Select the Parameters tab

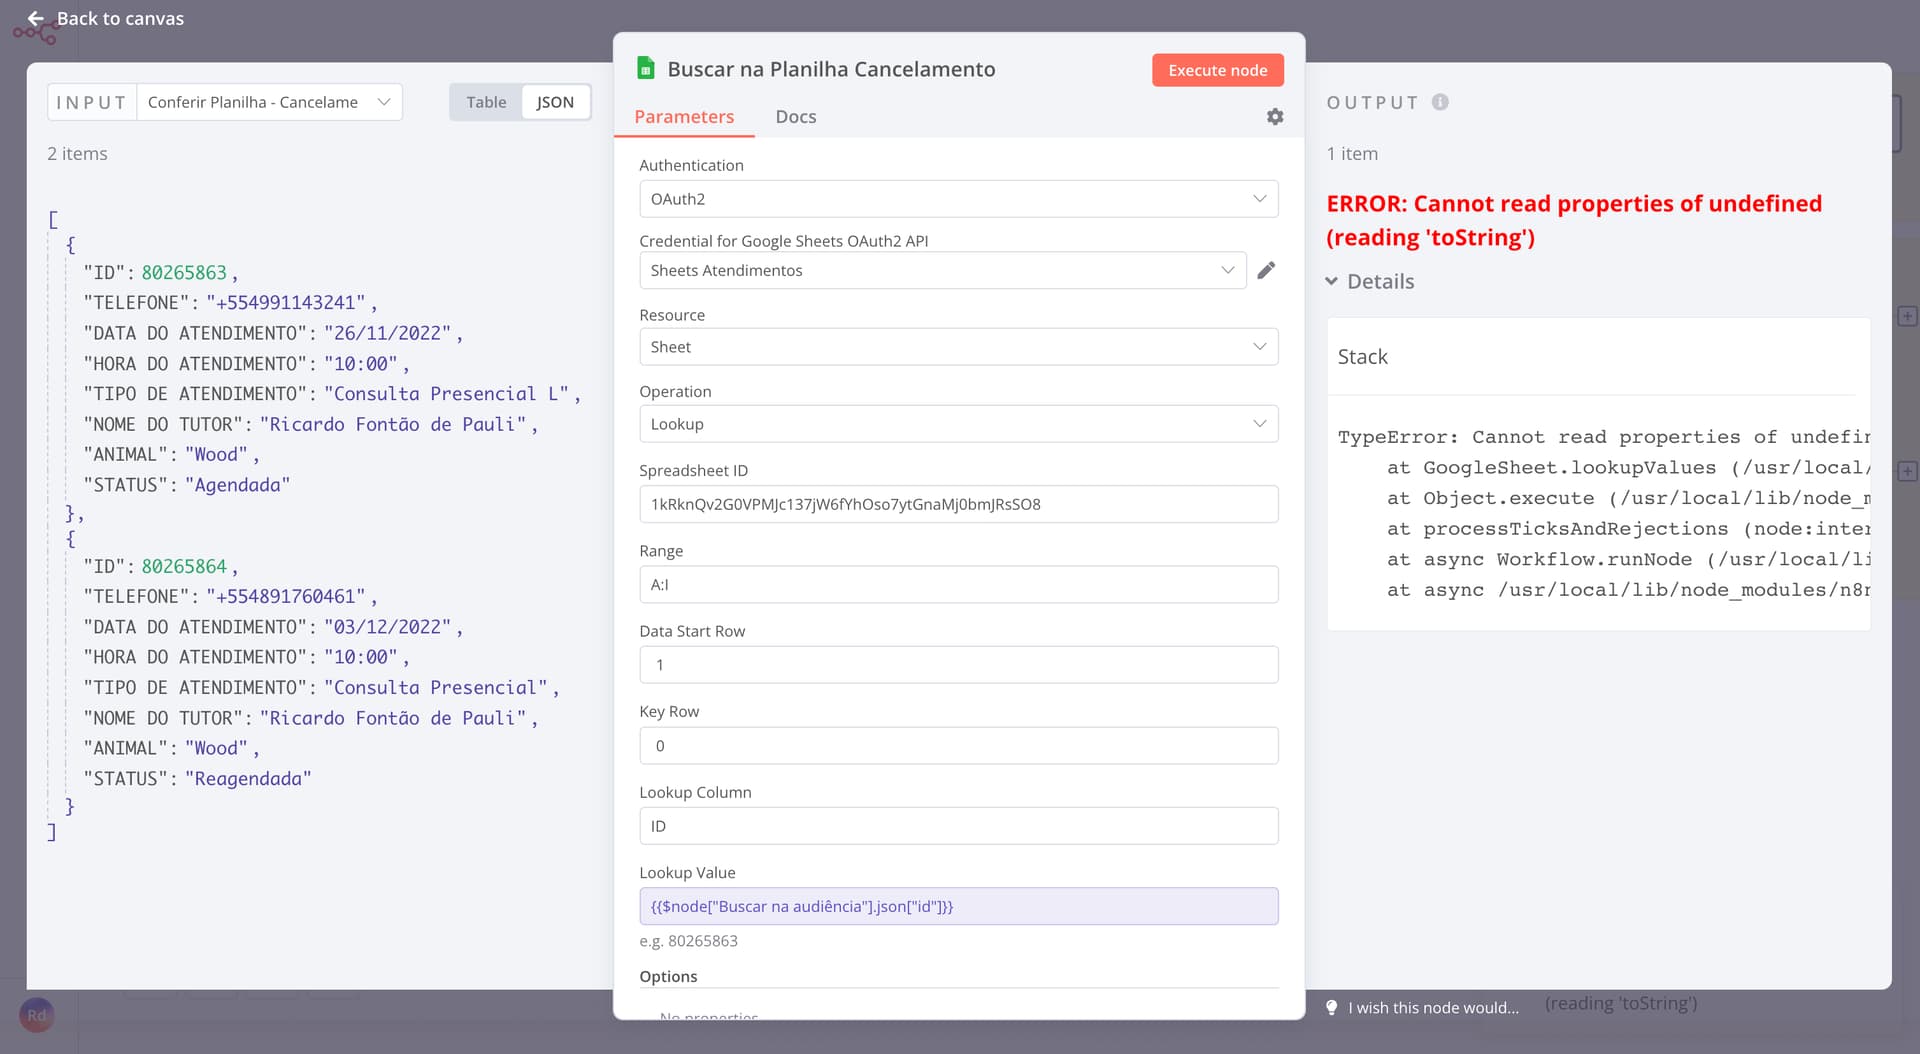tap(684, 117)
